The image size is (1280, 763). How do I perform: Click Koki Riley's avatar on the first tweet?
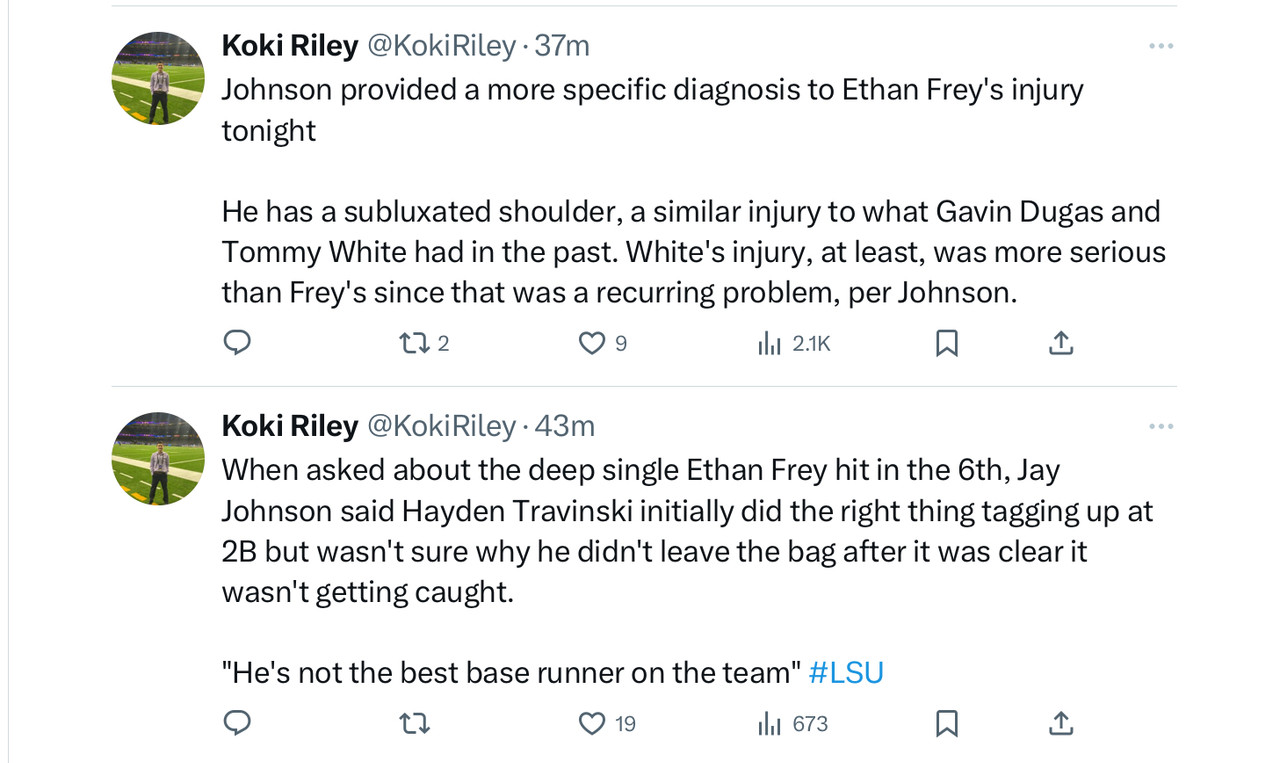point(158,78)
